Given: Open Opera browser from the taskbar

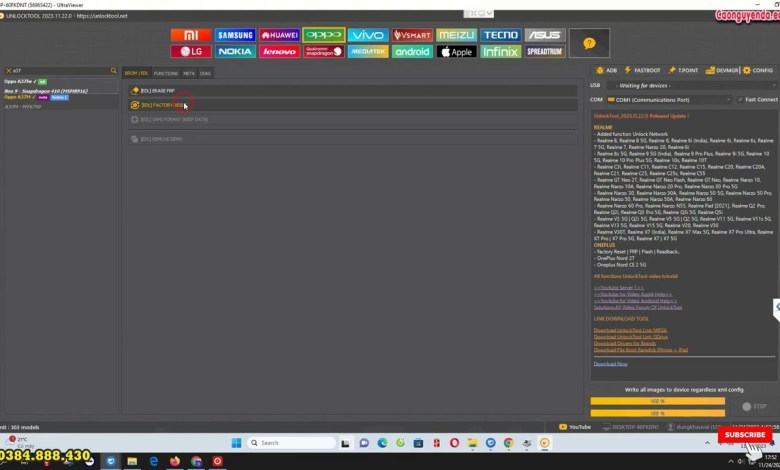Looking at the screenshot, I should (454, 443).
